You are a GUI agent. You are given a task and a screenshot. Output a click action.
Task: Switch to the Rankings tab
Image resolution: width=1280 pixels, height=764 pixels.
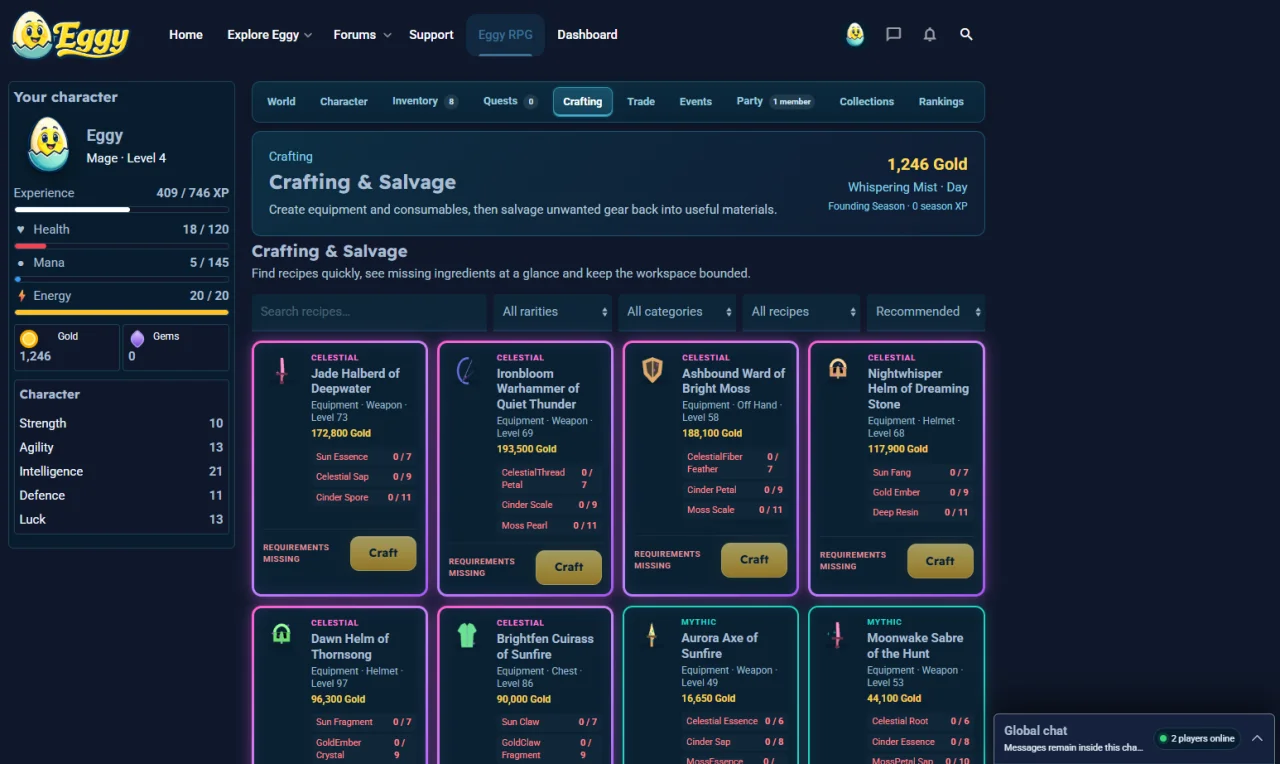coord(941,102)
